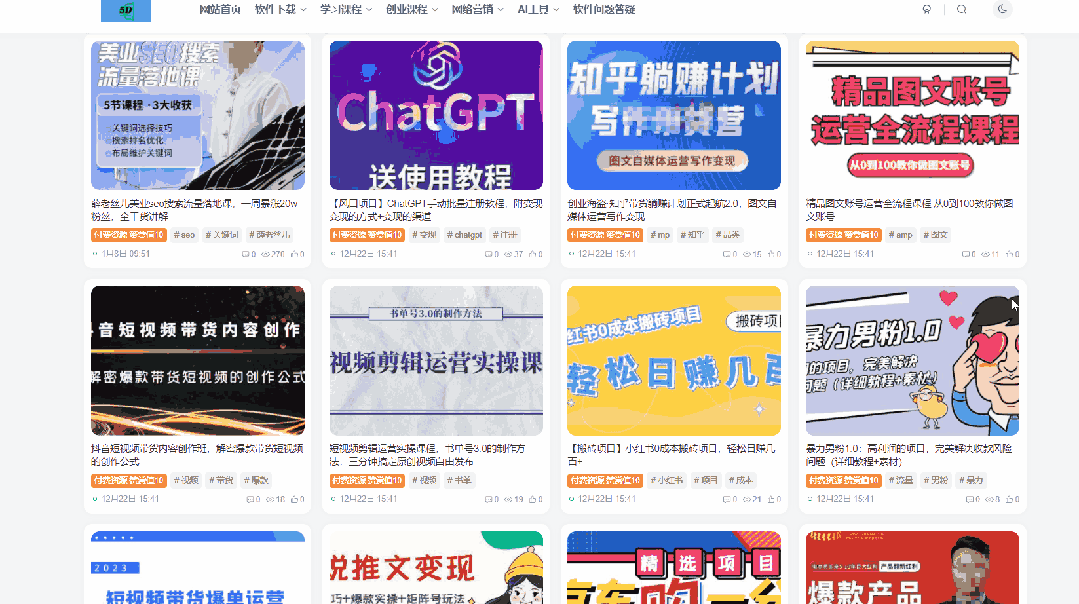Like the 视频剪辑运营 post thumbs-up icon
The height and width of the screenshot is (604, 1079).
(535, 499)
